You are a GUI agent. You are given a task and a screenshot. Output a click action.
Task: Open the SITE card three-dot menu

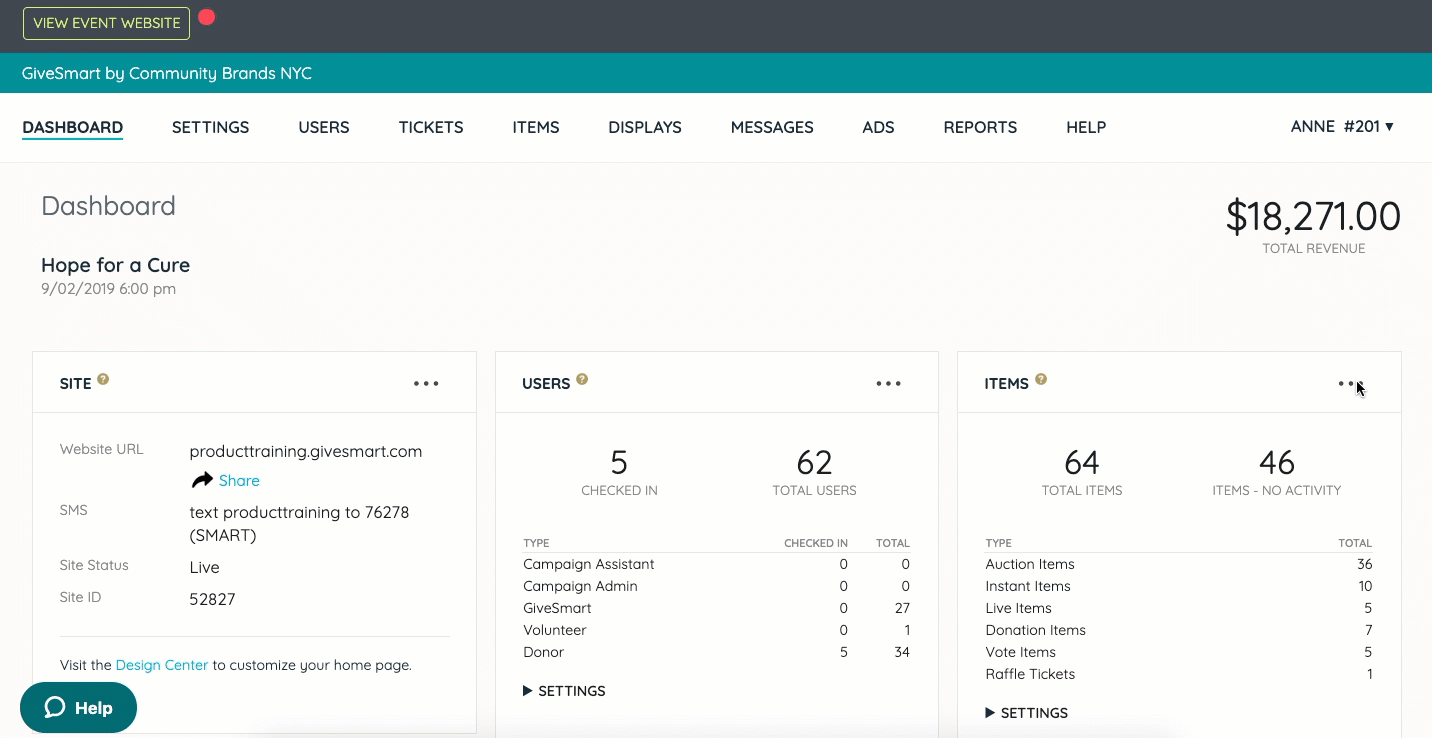tap(426, 383)
